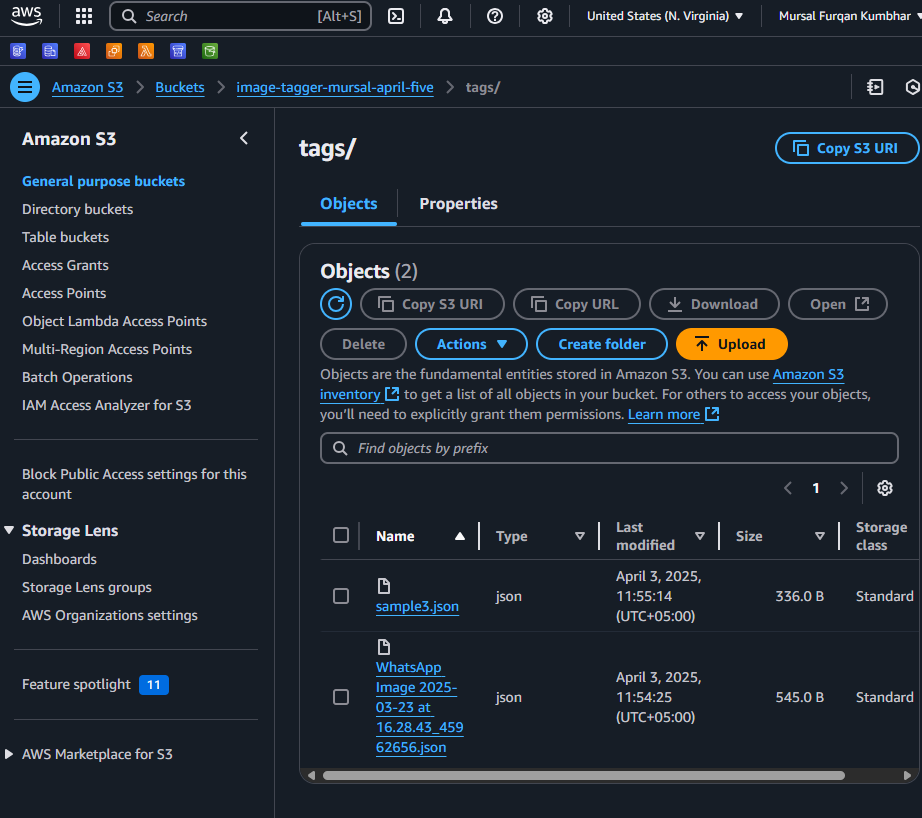This screenshot has height=818, width=922.
Task: Expand the Actions dropdown
Action: tap(471, 344)
